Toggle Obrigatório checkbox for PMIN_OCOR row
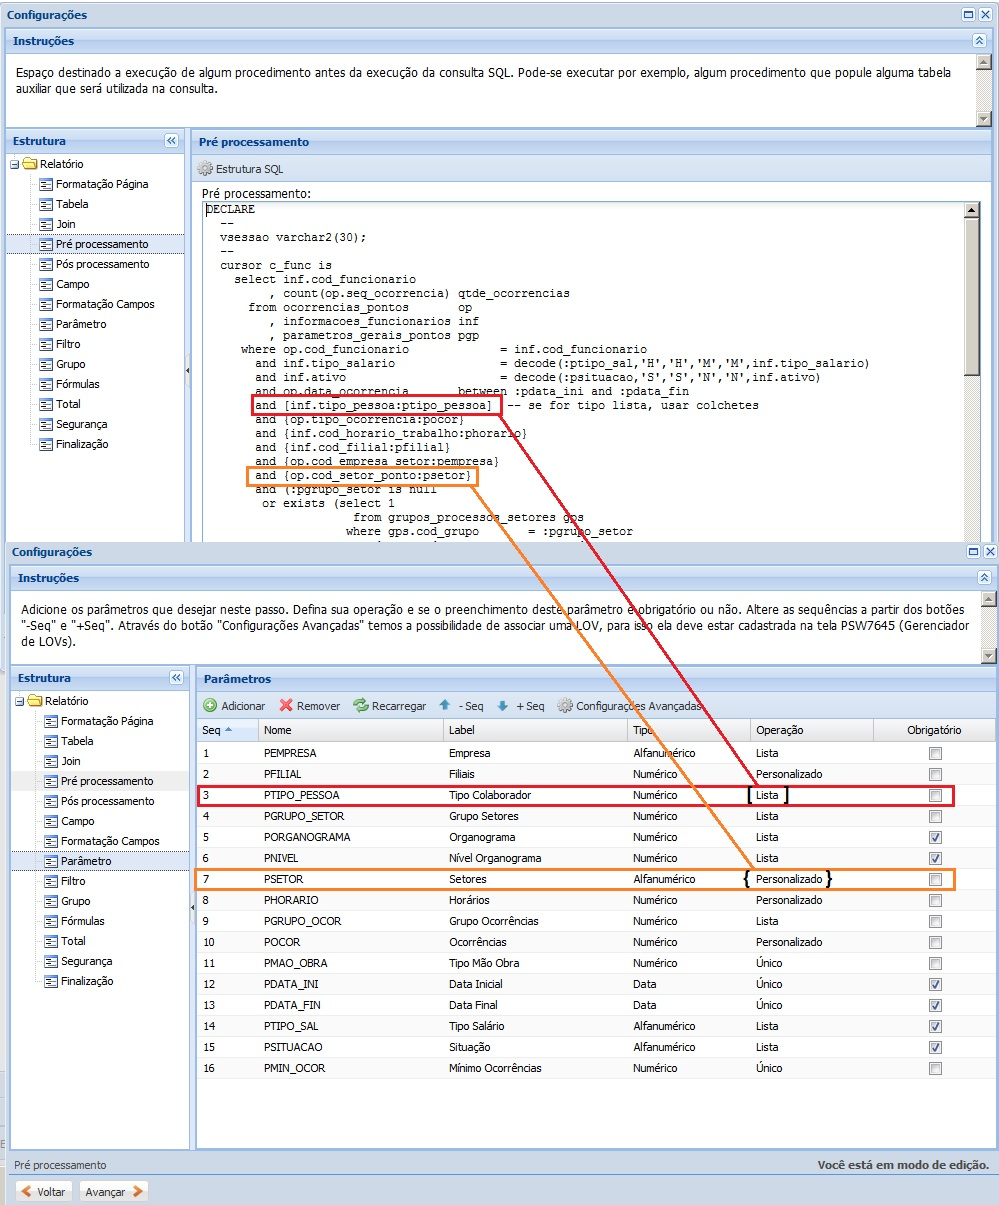The height and width of the screenshot is (1205, 999). (935, 1068)
